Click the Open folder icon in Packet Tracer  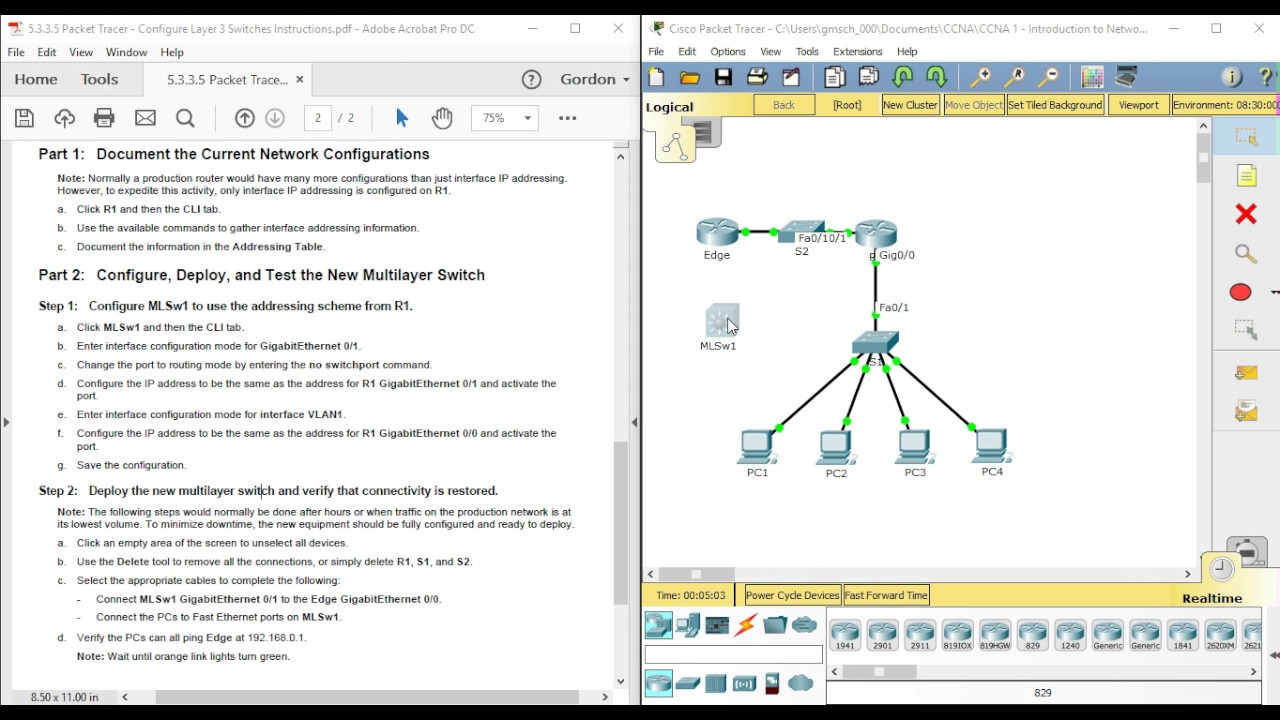[690, 77]
